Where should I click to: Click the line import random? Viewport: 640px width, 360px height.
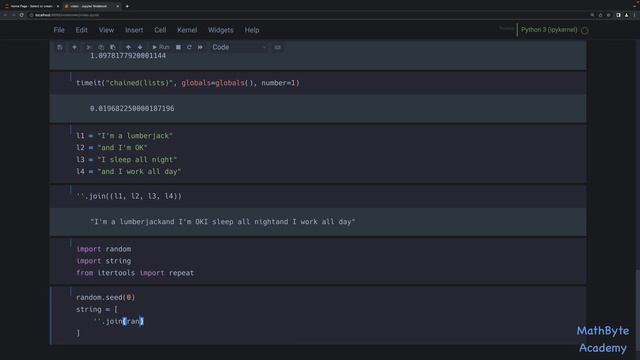pos(104,249)
